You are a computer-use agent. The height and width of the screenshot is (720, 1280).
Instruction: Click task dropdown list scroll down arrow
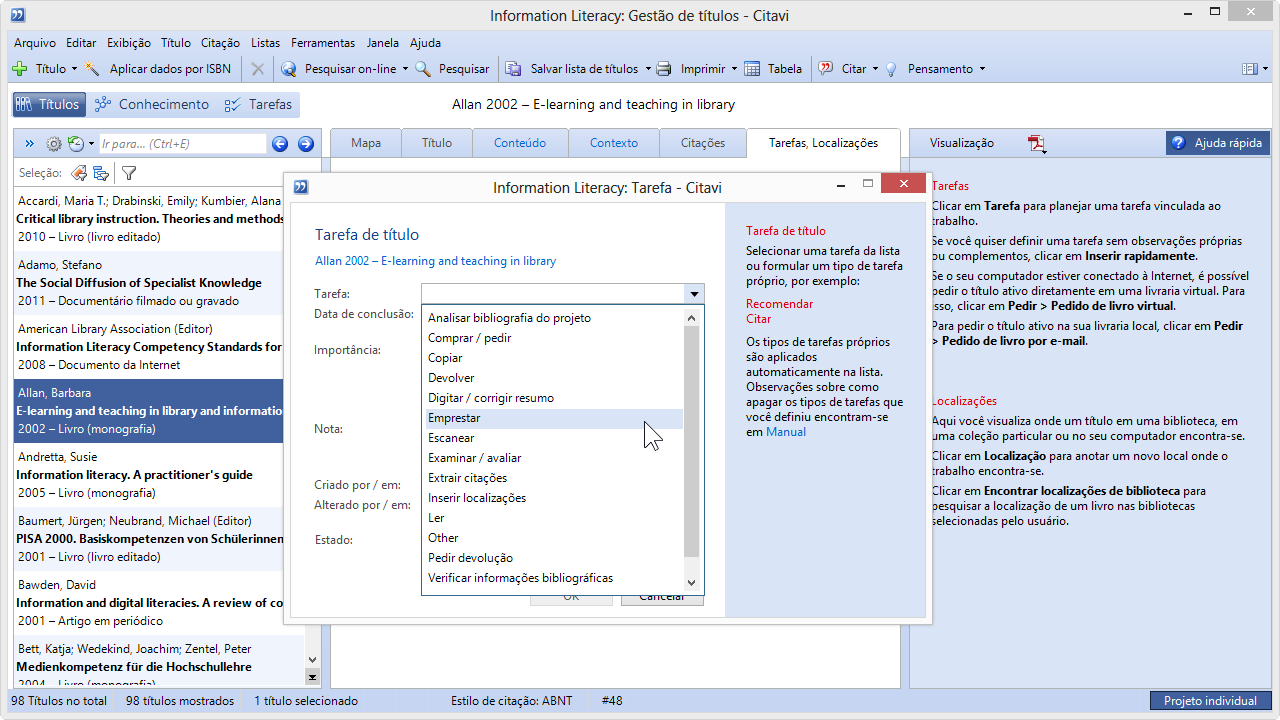(691, 583)
